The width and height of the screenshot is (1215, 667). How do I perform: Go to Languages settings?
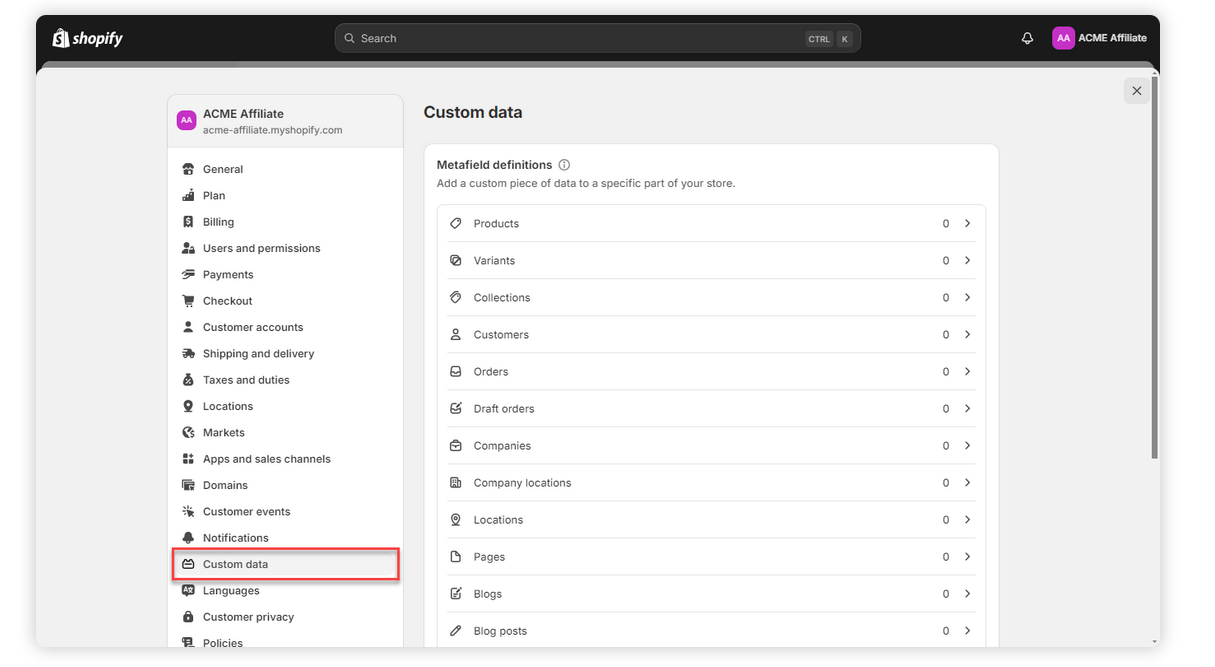coord(231,591)
